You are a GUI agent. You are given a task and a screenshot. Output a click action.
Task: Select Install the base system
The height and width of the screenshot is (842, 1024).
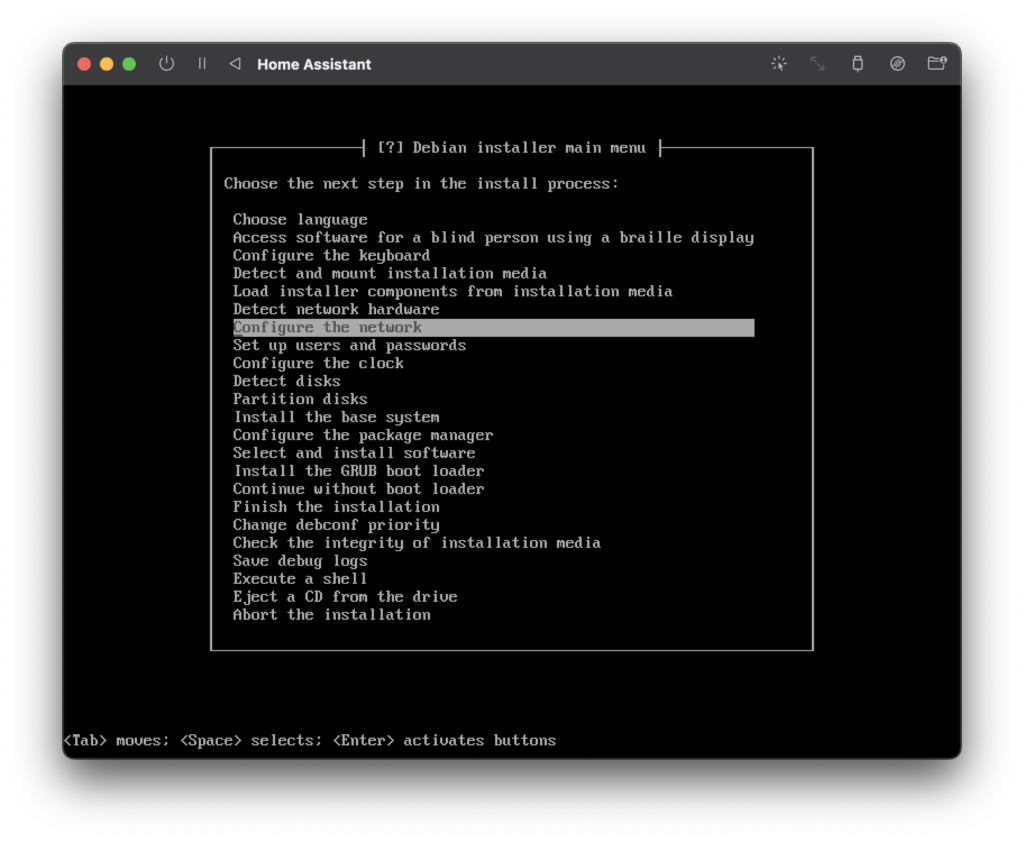pos(493,417)
